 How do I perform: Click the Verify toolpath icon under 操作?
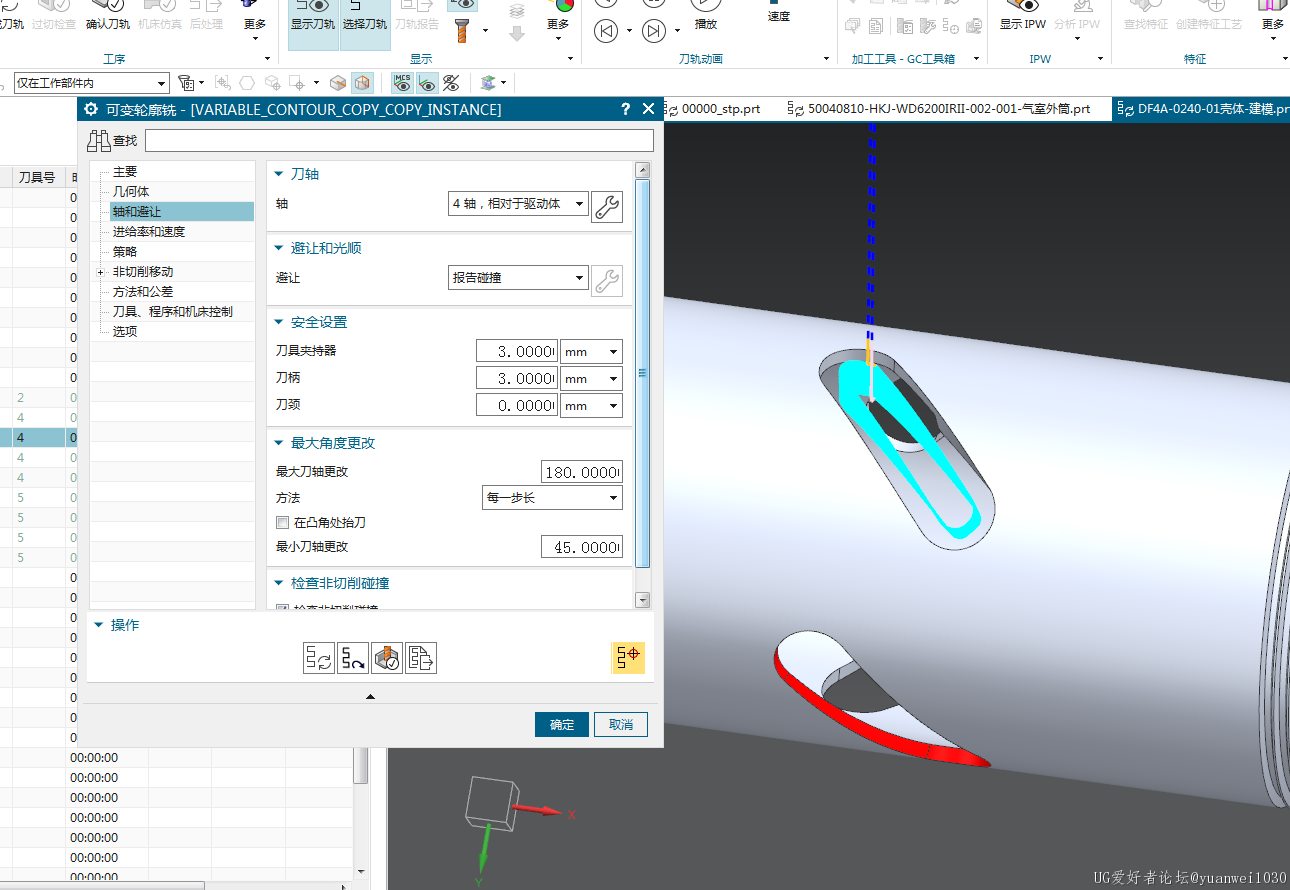[387, 658]
